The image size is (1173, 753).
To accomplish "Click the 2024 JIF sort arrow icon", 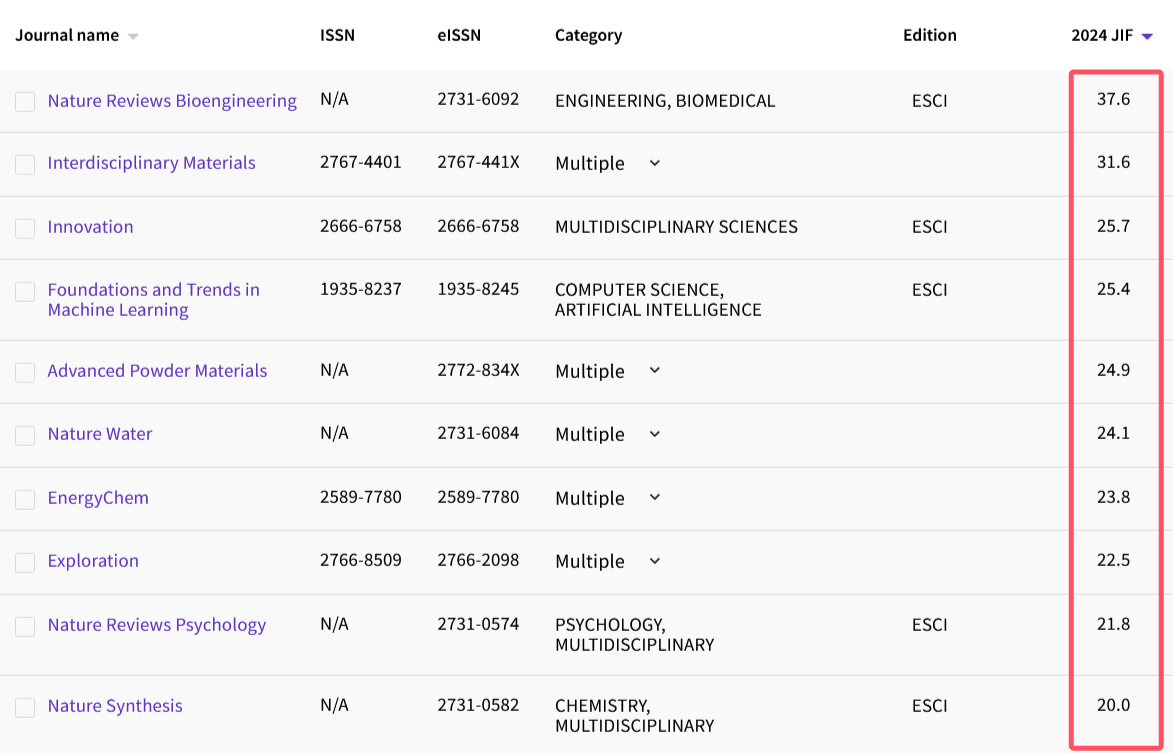I will [1147, 37].
